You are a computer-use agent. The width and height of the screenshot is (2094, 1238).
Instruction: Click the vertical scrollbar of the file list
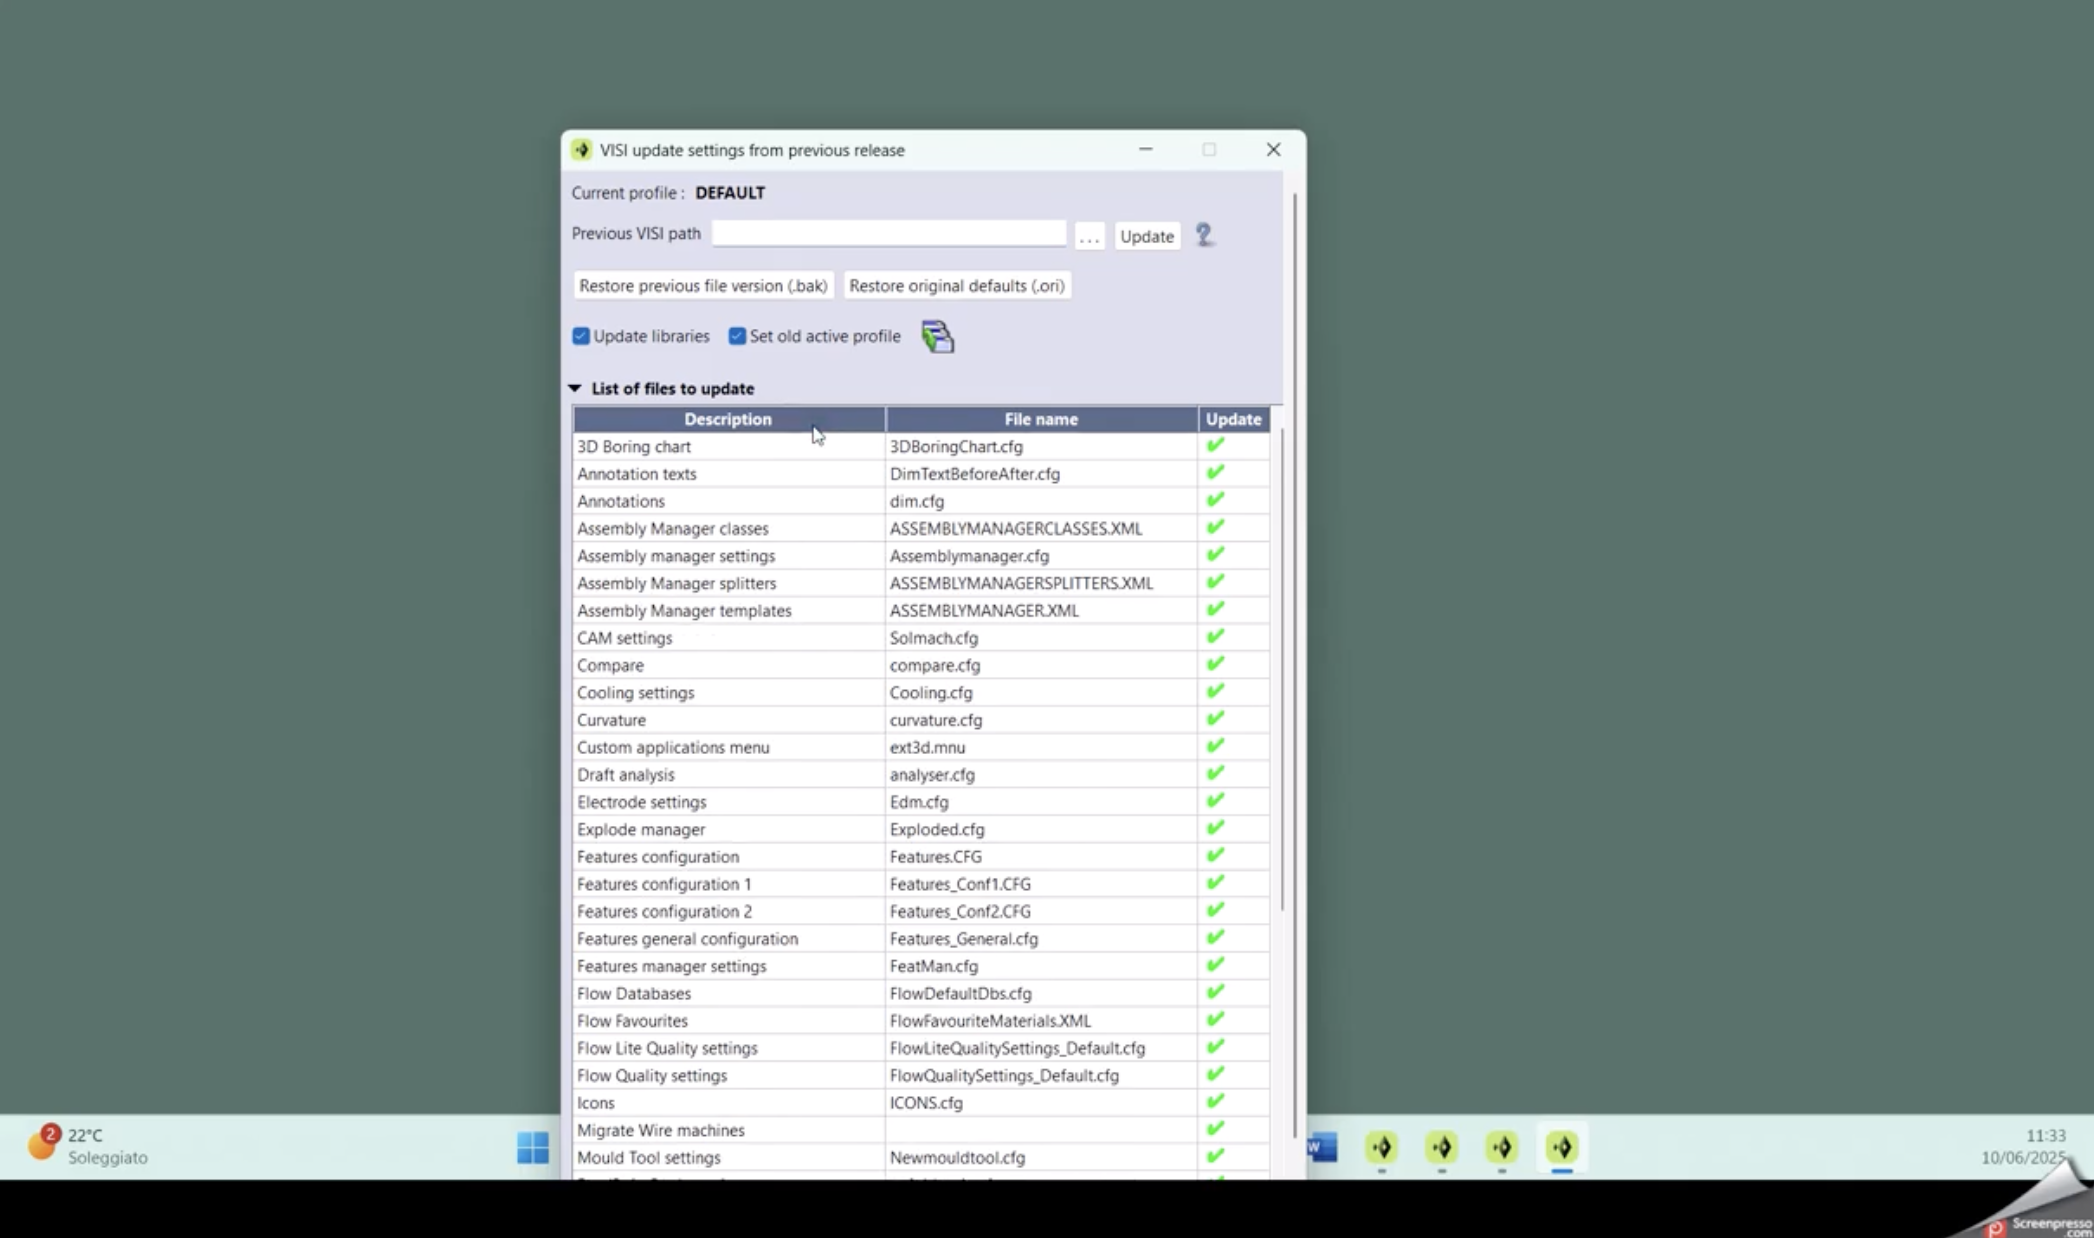(1284, 700)
